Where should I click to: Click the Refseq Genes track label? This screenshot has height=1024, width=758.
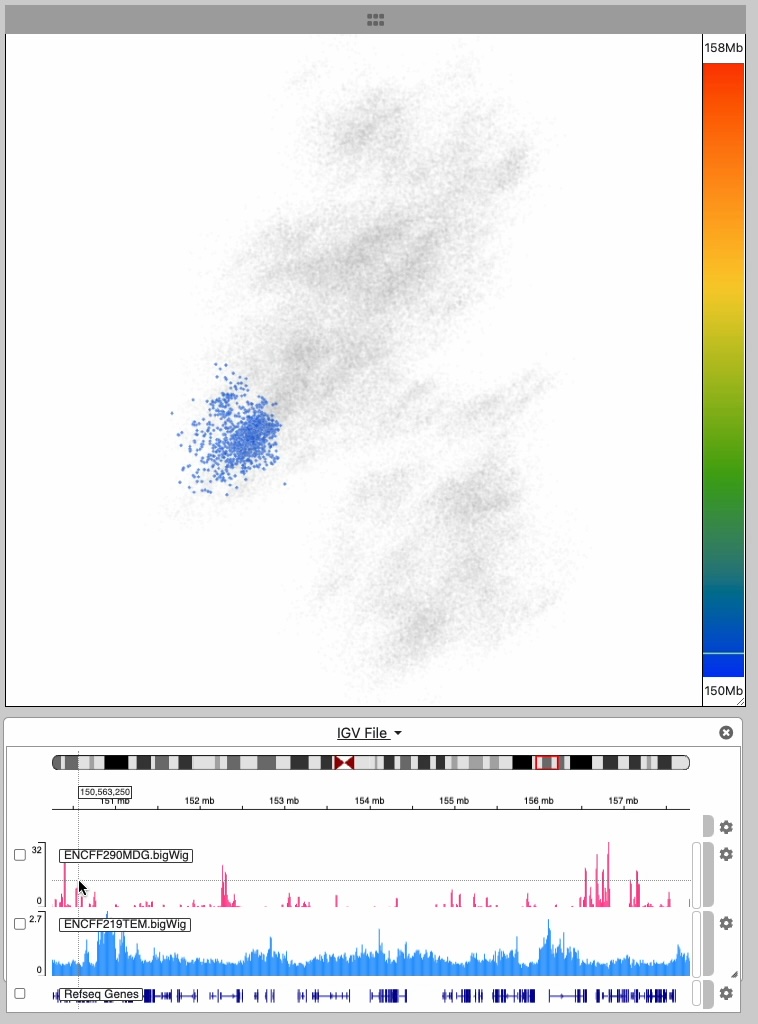(x=101, y=994)
